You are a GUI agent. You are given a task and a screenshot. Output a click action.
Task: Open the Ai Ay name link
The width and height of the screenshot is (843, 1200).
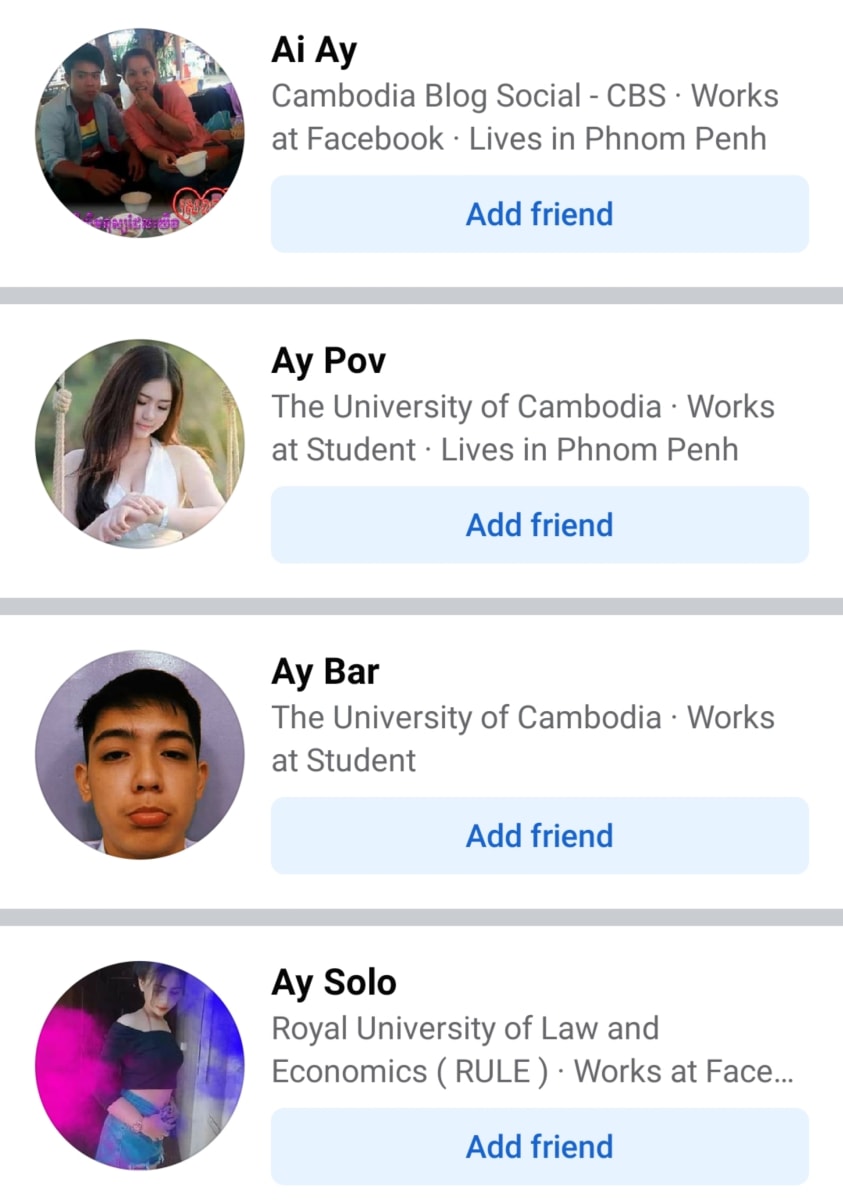(314, 51)
